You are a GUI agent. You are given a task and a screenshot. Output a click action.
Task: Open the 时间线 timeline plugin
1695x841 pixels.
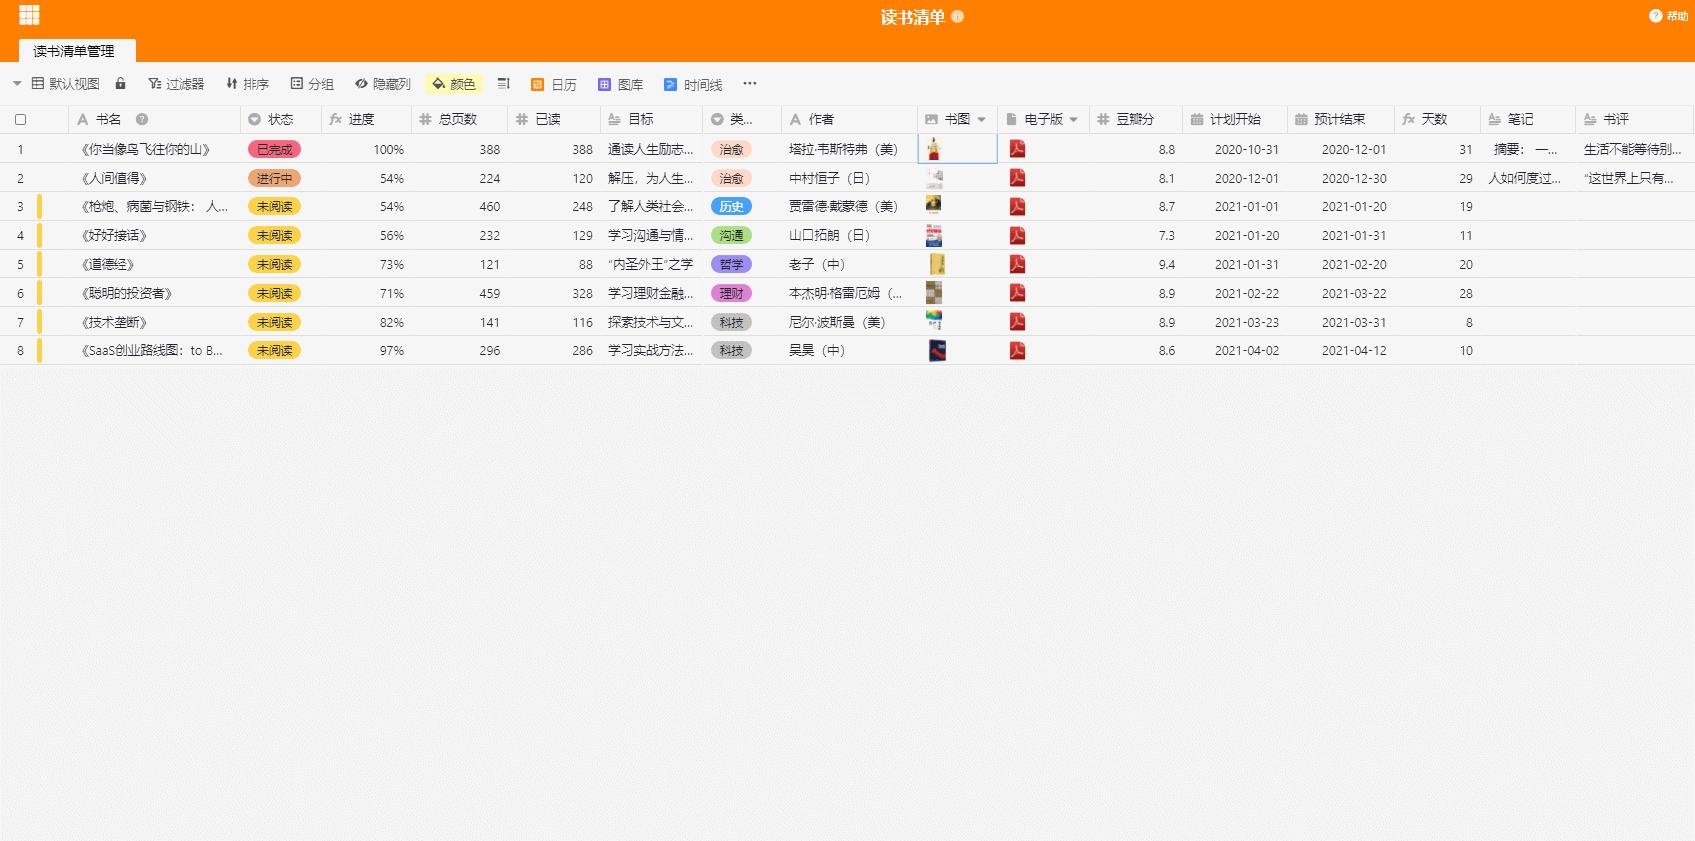(693, 85)
